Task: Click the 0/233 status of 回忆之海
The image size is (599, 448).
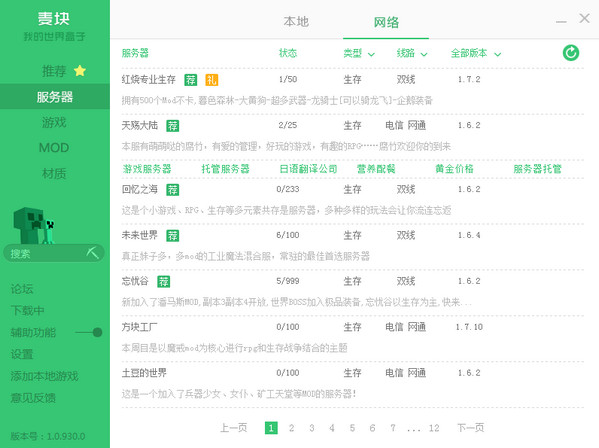Action: point(288,189)
